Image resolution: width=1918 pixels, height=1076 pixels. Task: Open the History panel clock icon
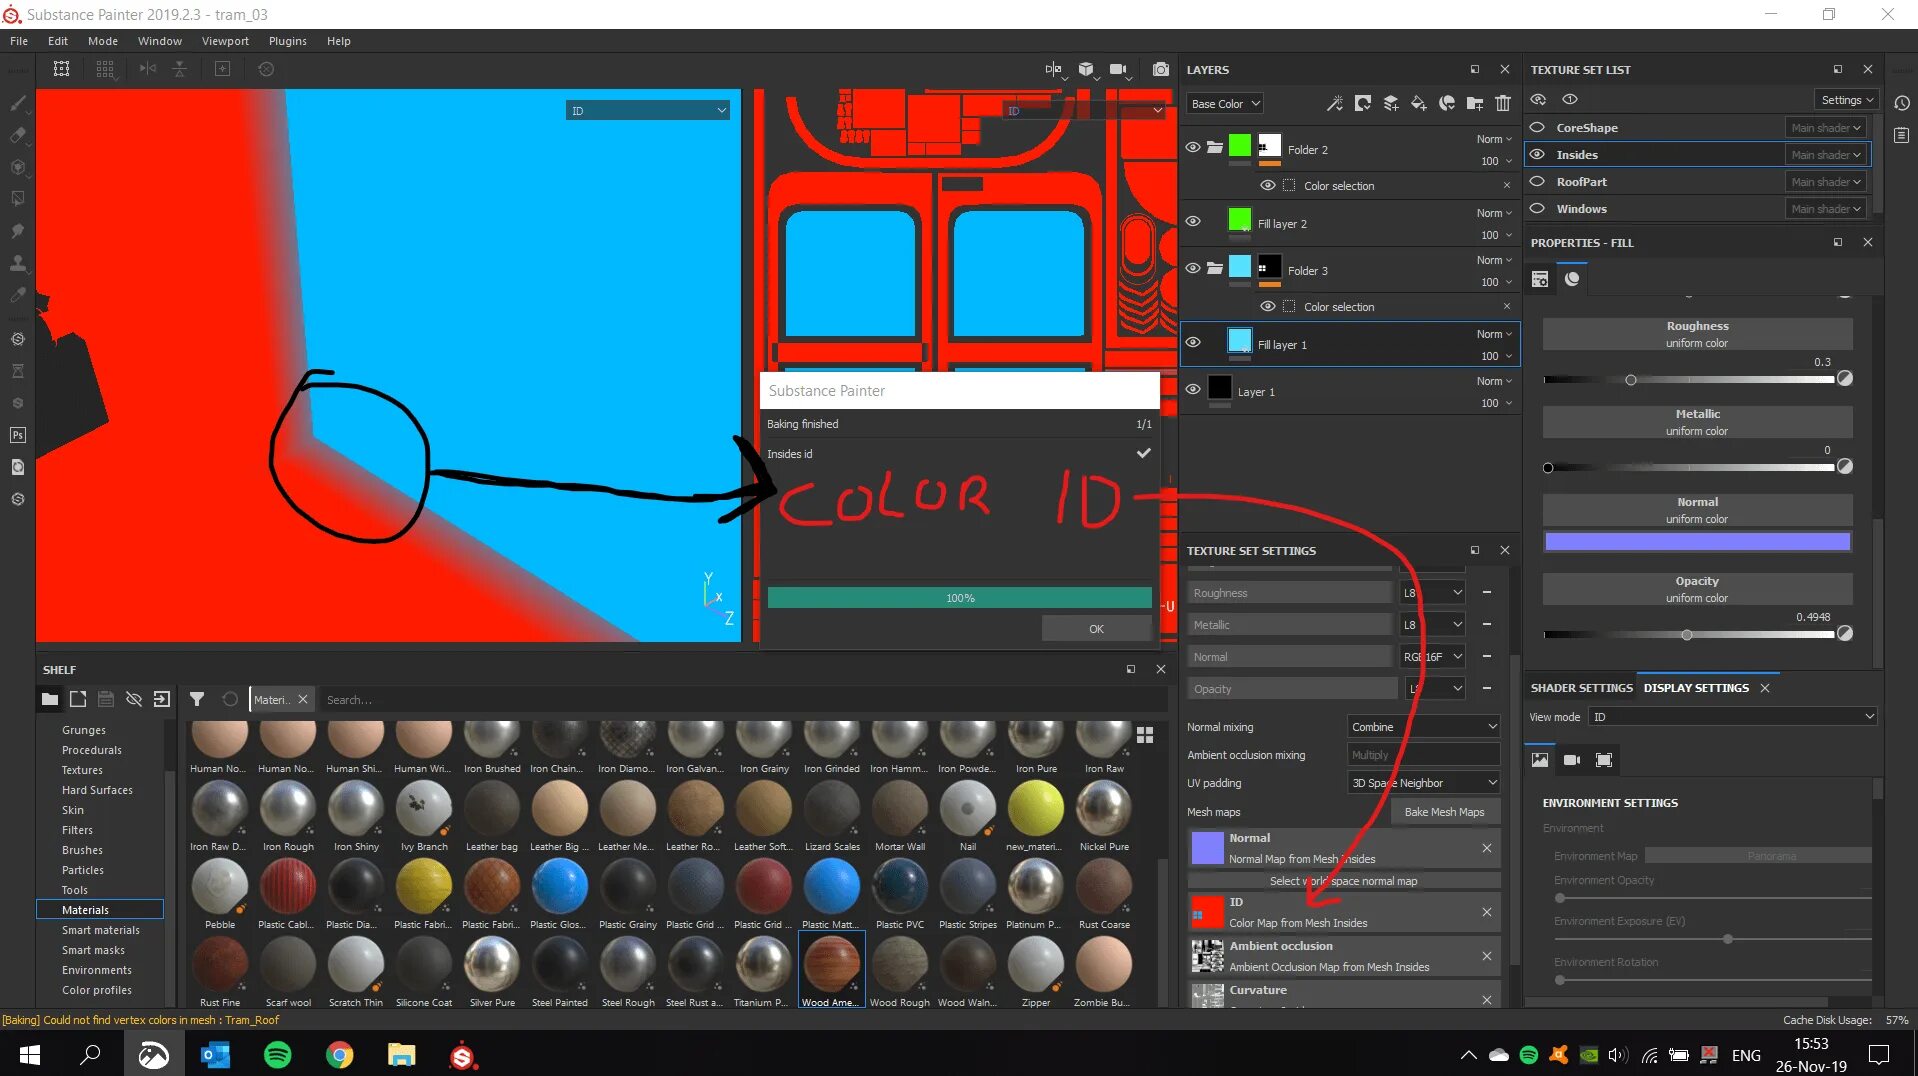coord(1902,103)
